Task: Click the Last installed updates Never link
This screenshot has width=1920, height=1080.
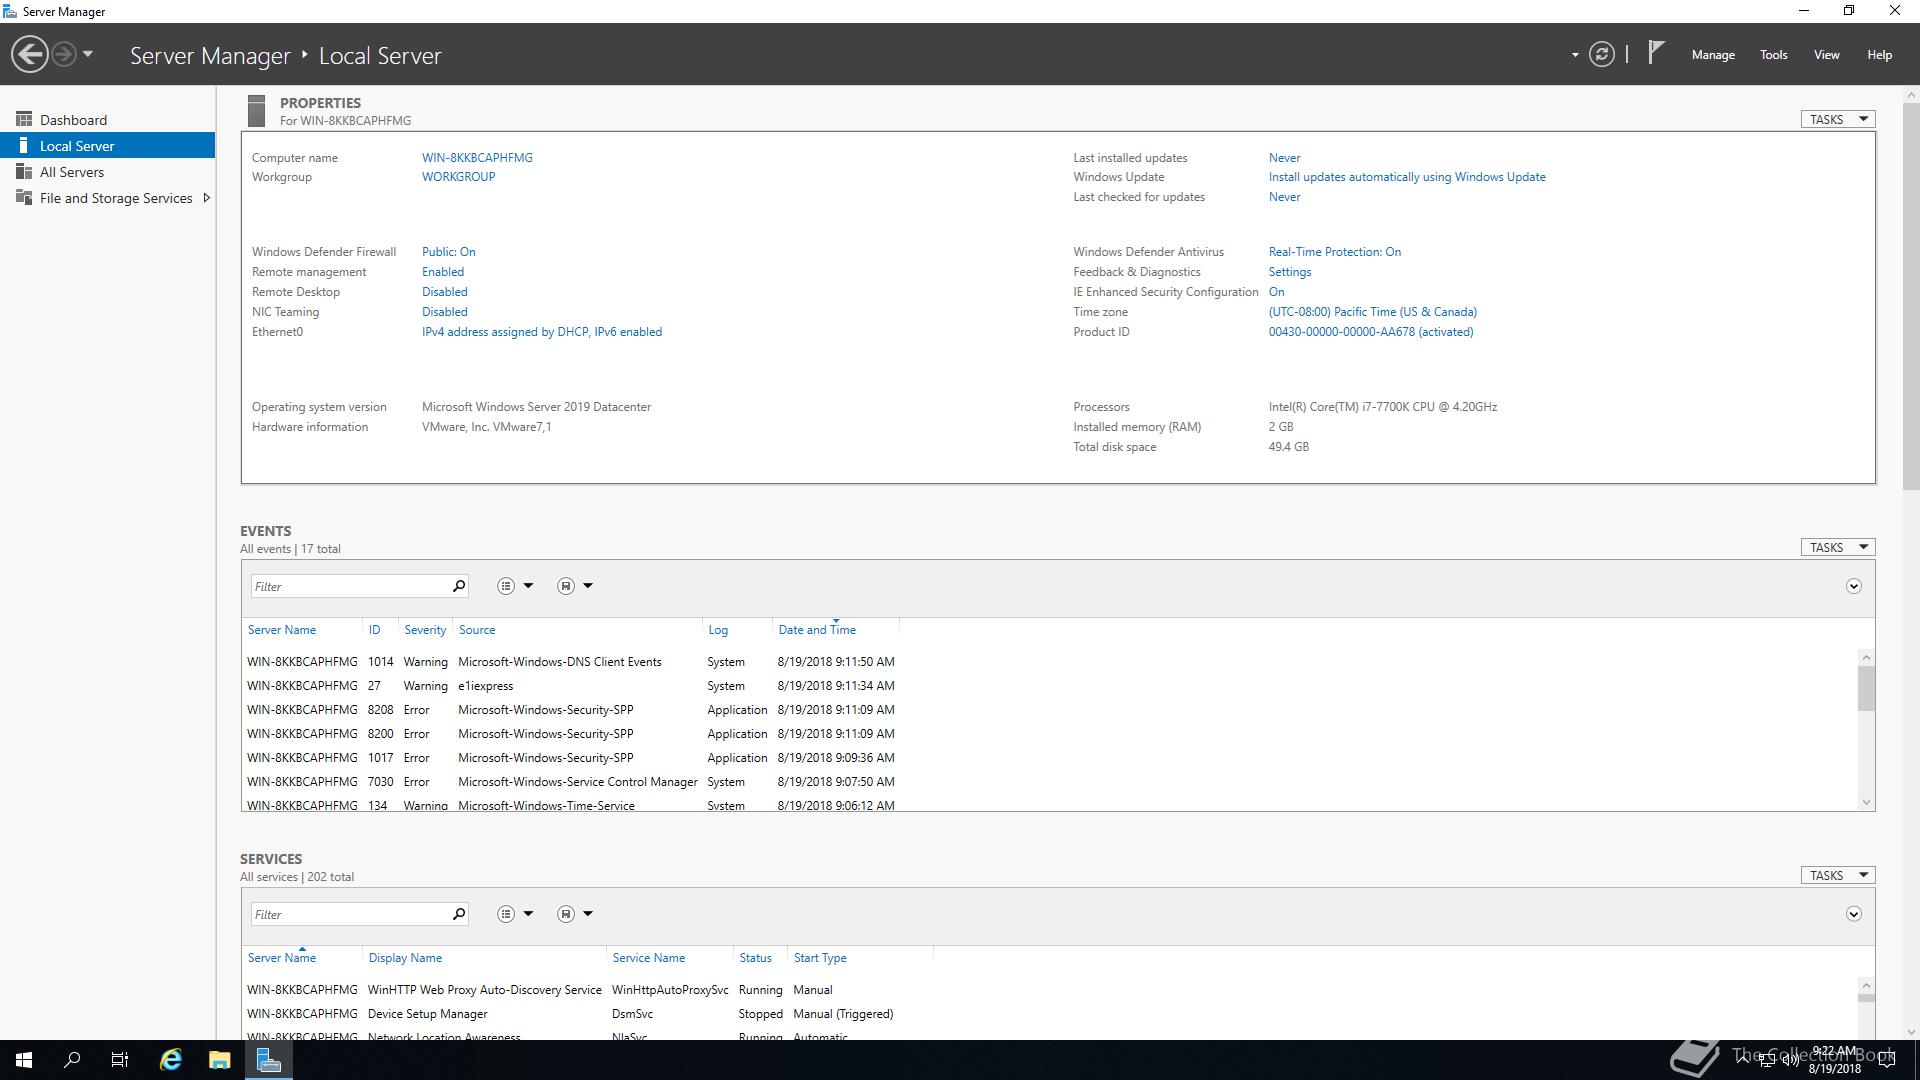Action: (x=1284, y=158)
